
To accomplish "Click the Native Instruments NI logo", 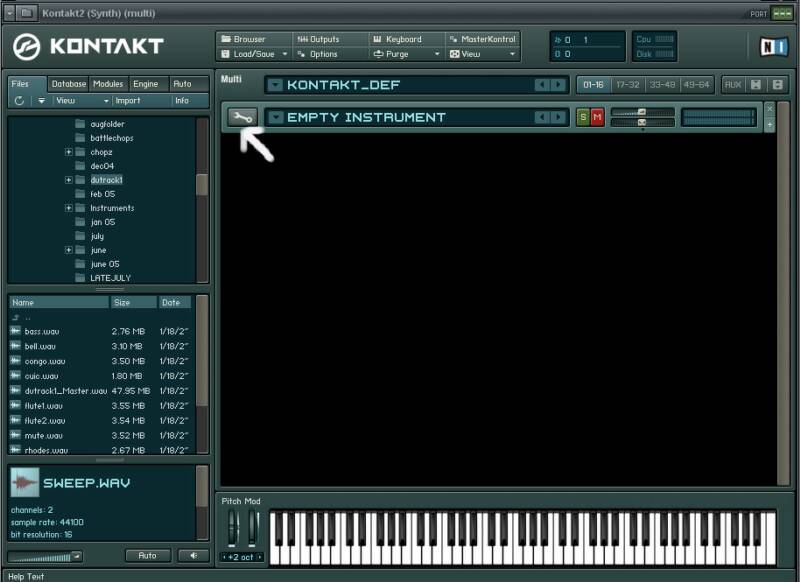I will point(774,47).
